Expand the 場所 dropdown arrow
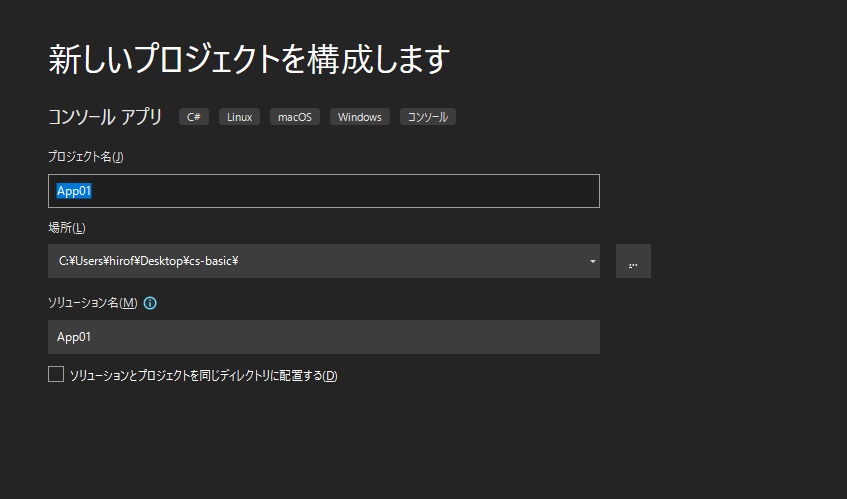 [593, 262]
